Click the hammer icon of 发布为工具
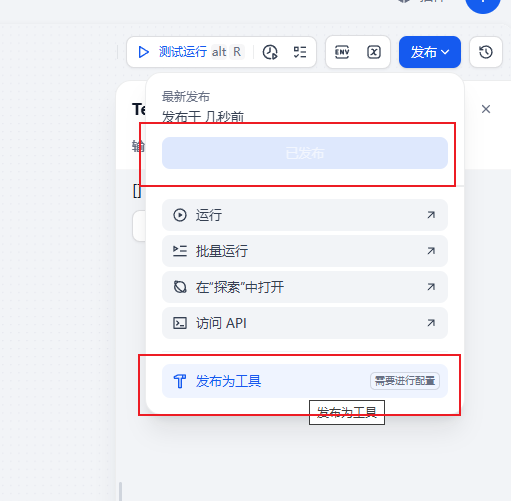Screen dimensions: 511x501 pos(180,381)
